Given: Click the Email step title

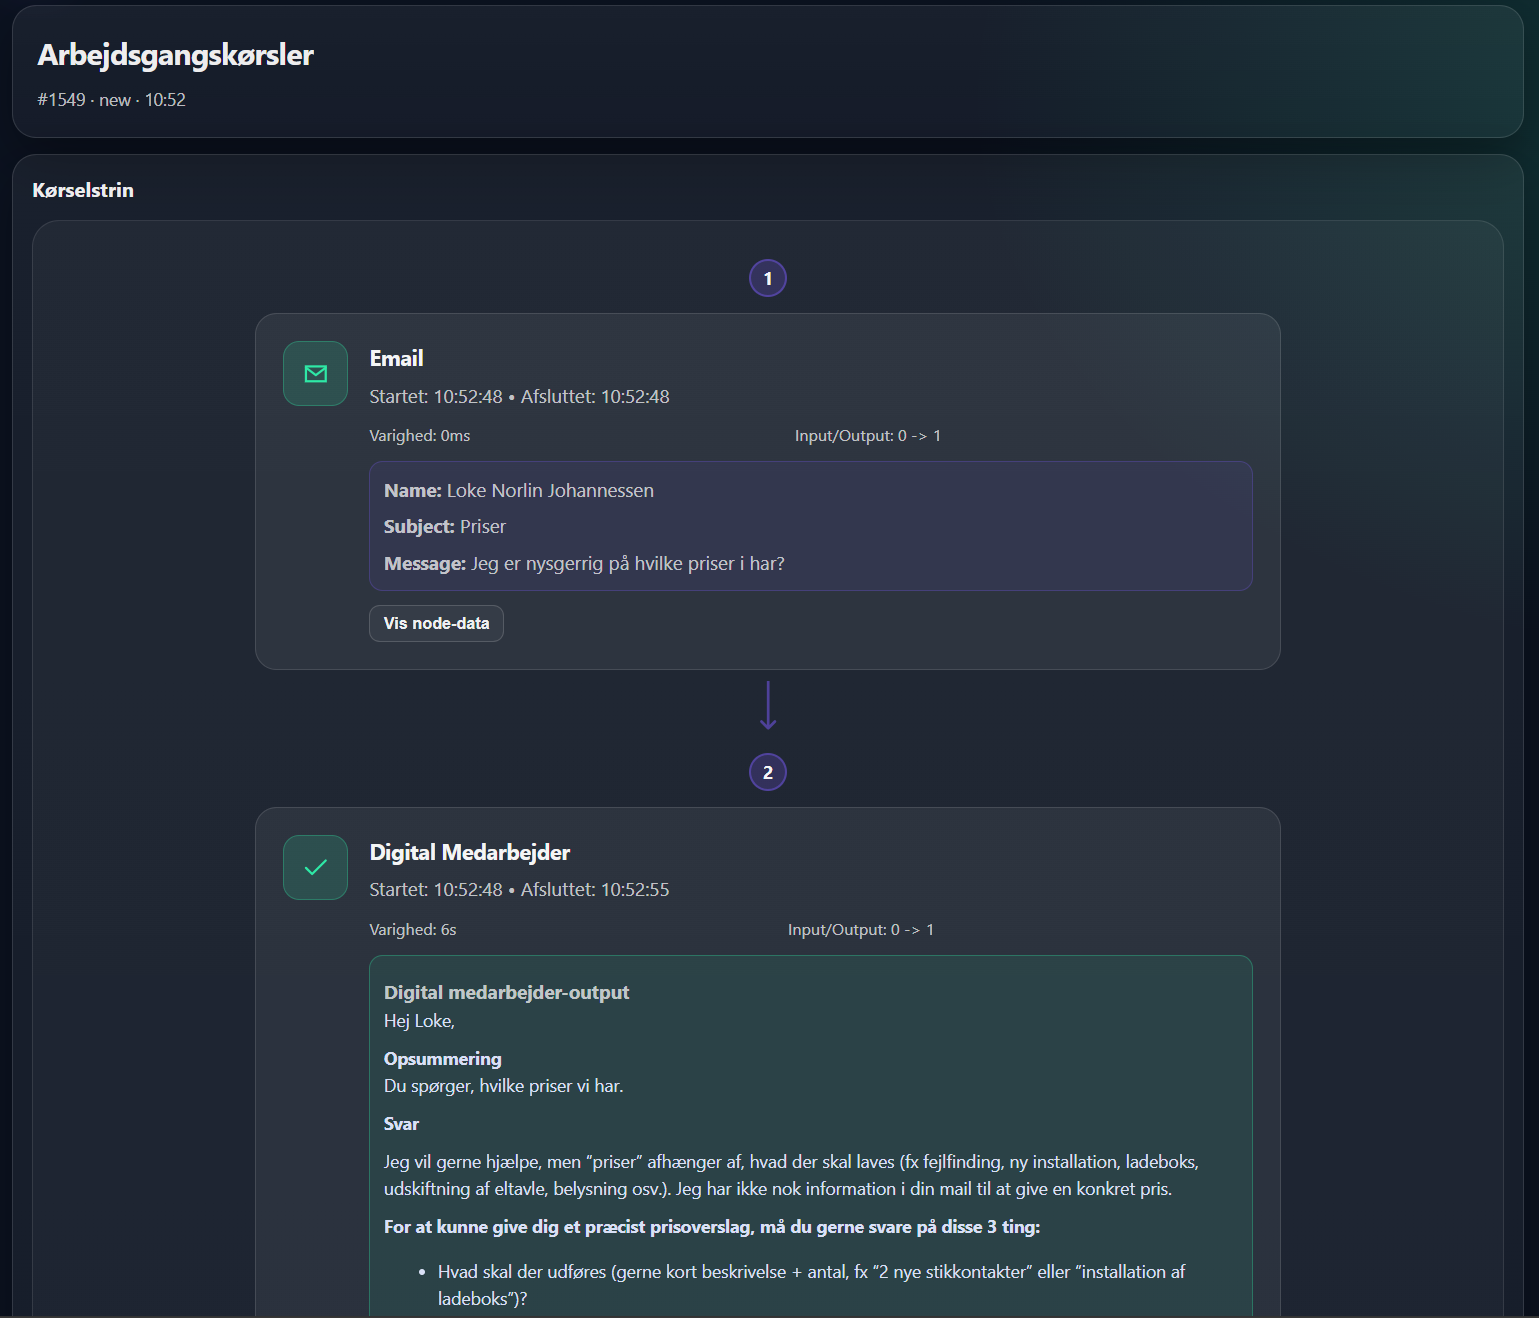Looking at the screenshot, I should pyautogui.click(x=396, y=359).
